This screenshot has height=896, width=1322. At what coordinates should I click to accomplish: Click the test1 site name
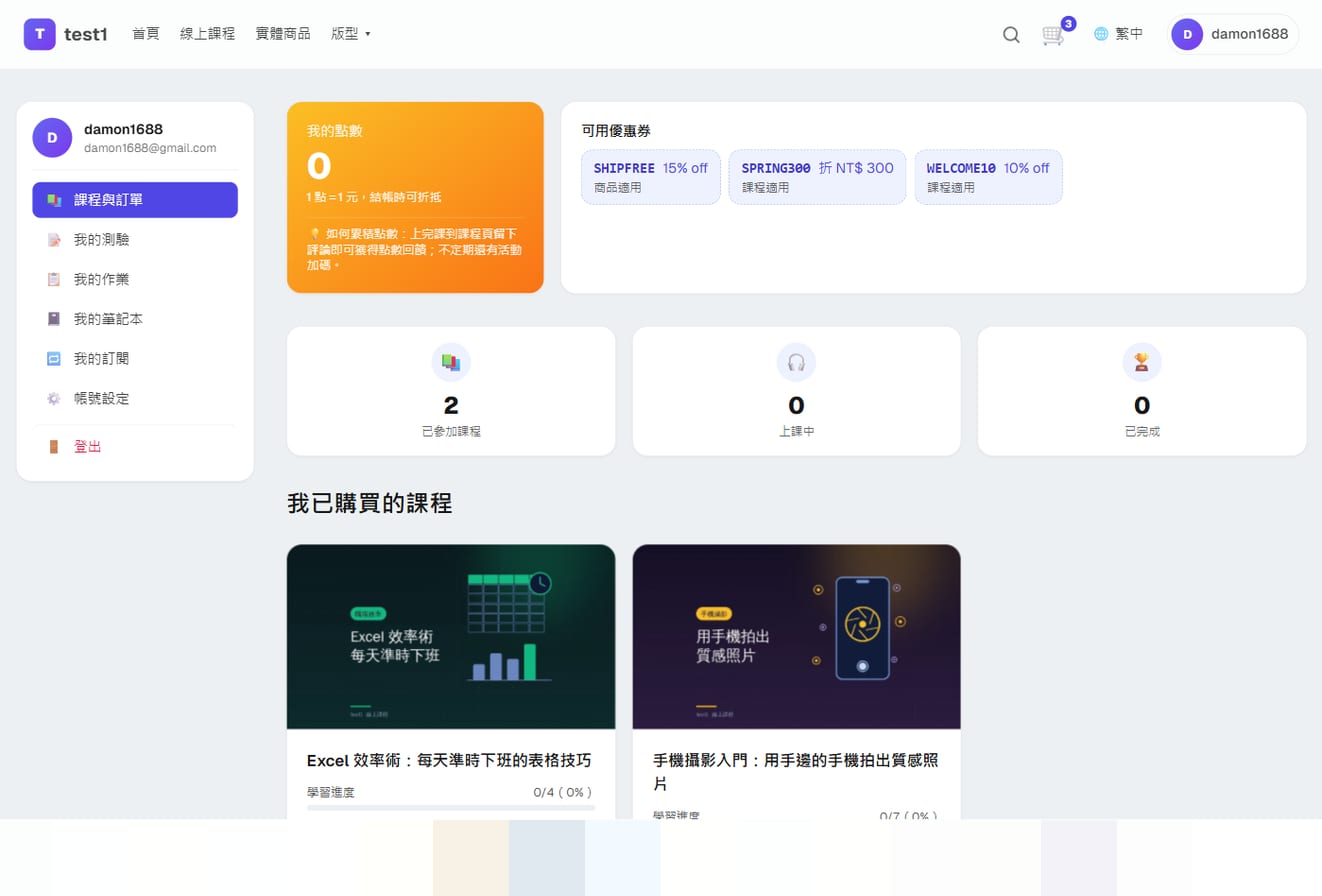click(x=86, y=34)
